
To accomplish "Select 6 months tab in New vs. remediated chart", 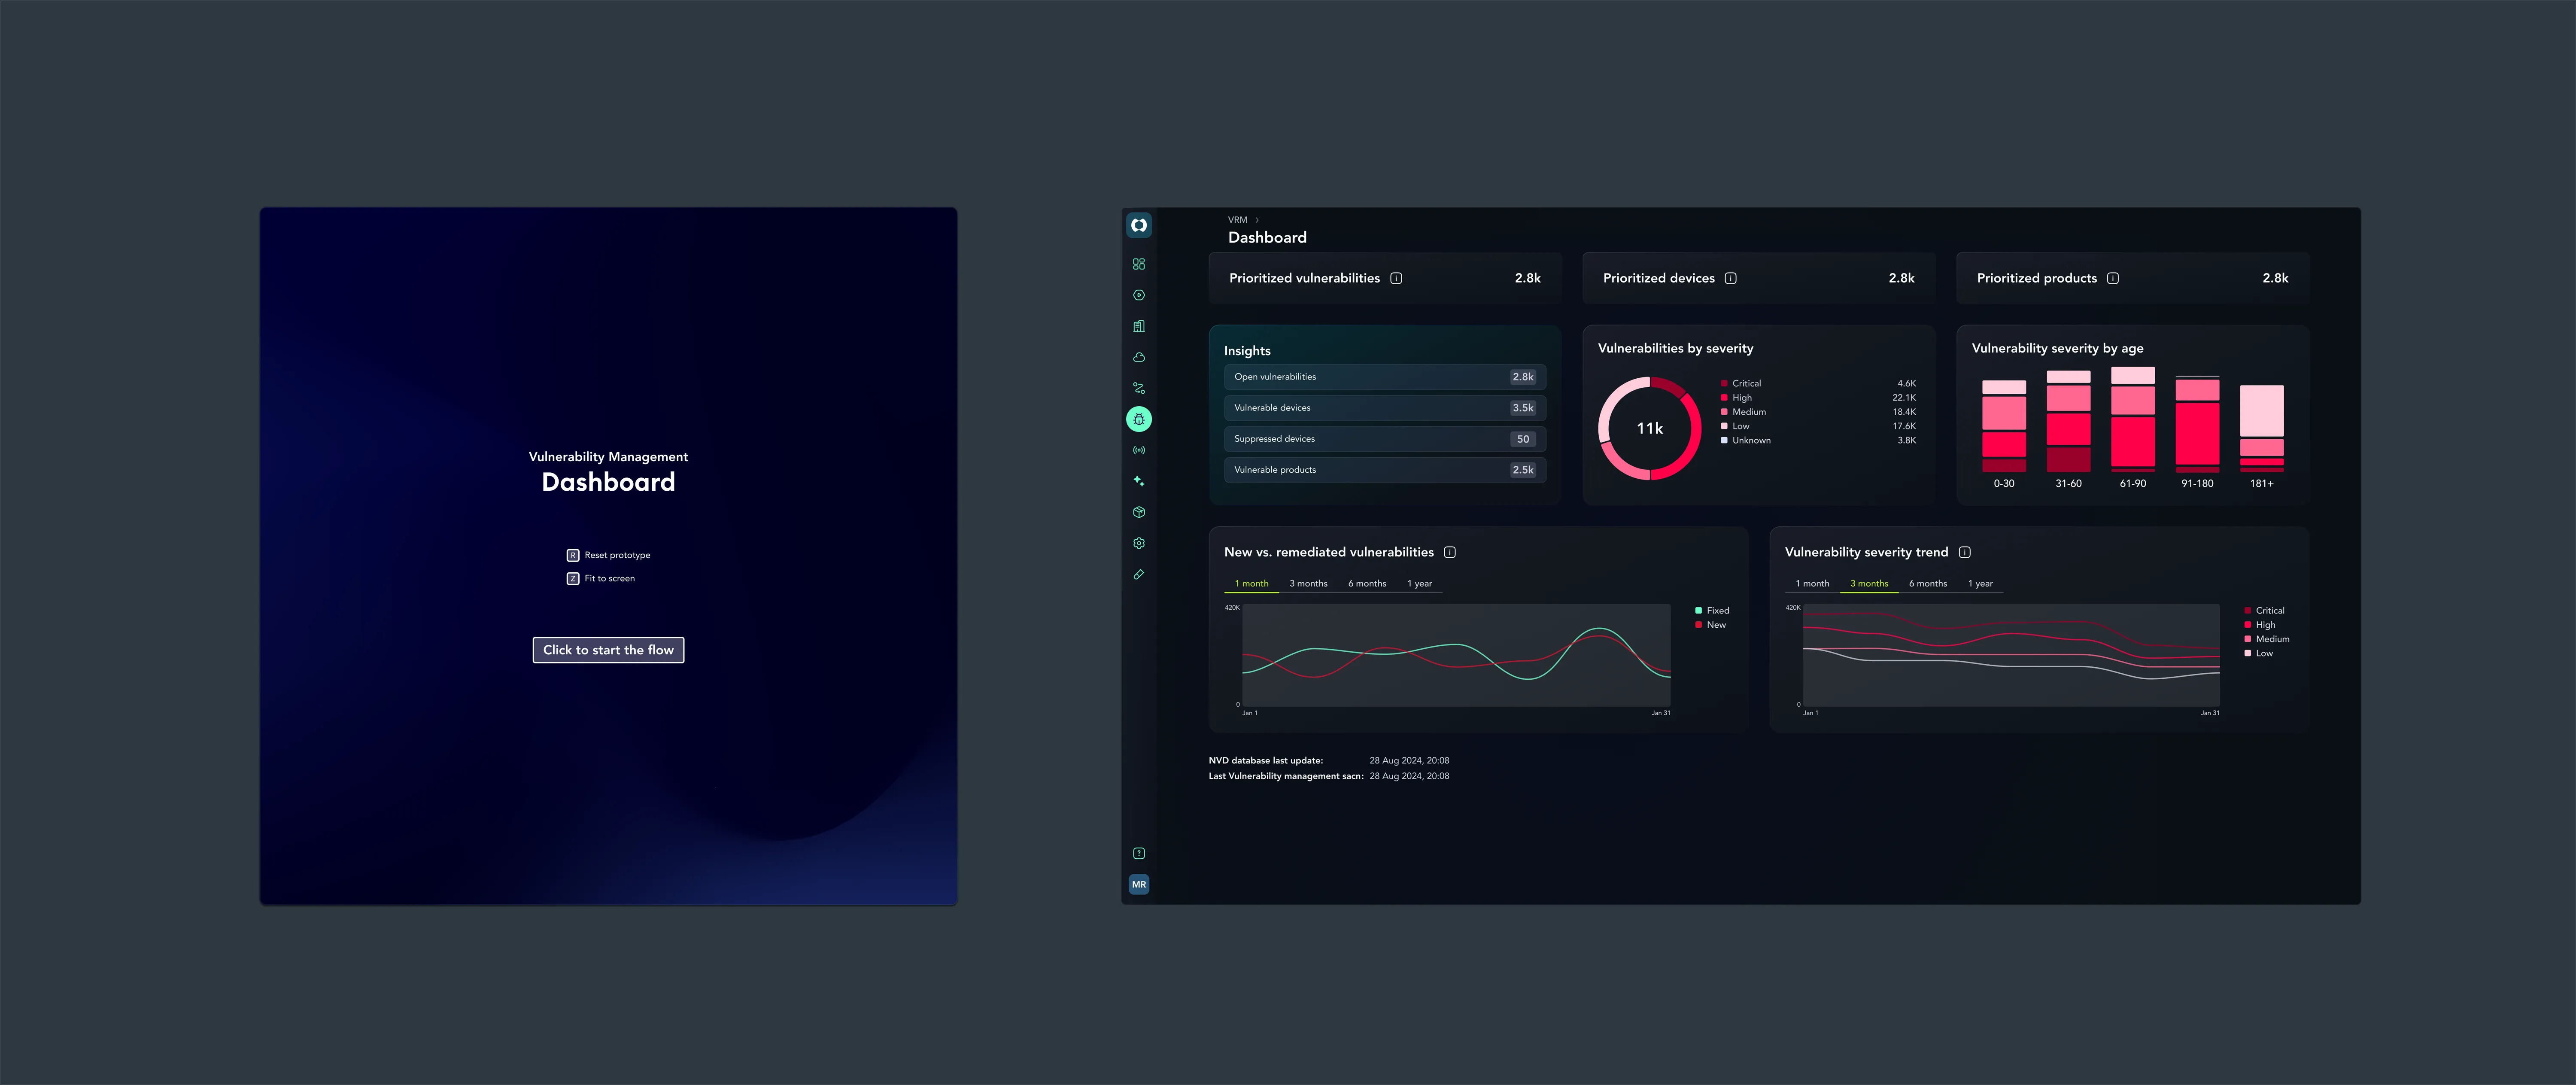I will (x=1367, y=584).
